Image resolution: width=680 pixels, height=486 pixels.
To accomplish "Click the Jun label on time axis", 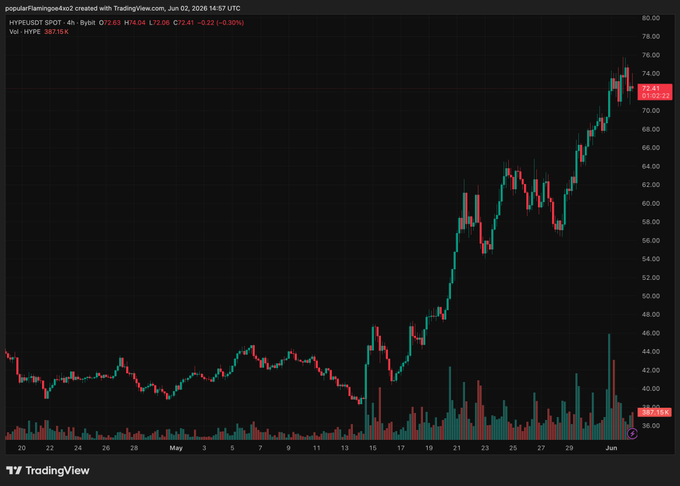I will click(x=611, y=448).
